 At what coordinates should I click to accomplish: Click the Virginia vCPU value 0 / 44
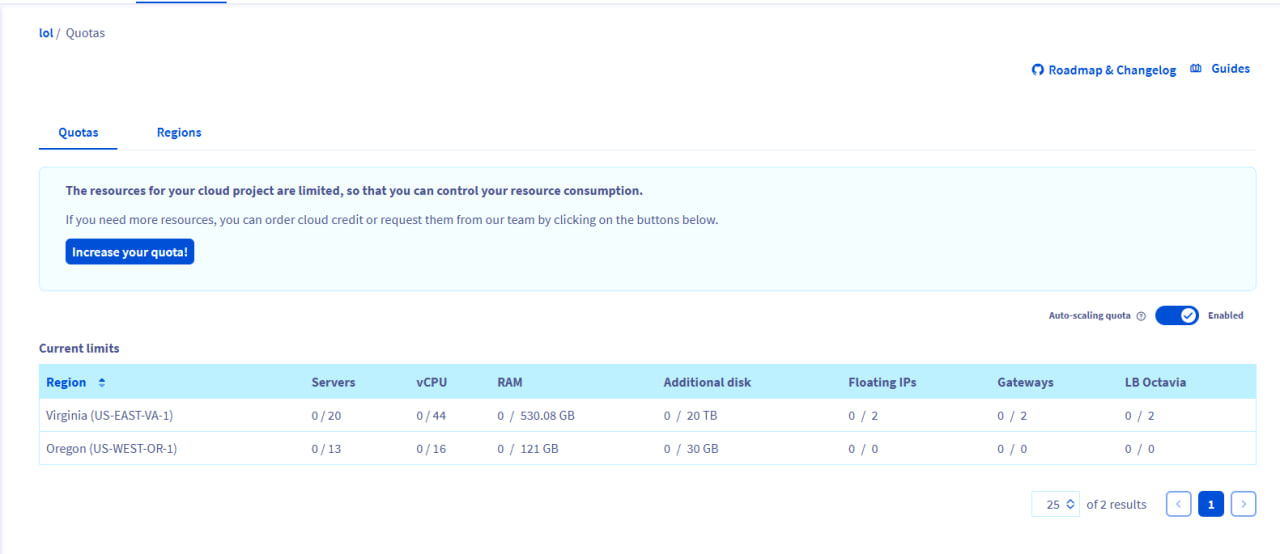pos(431,415)
